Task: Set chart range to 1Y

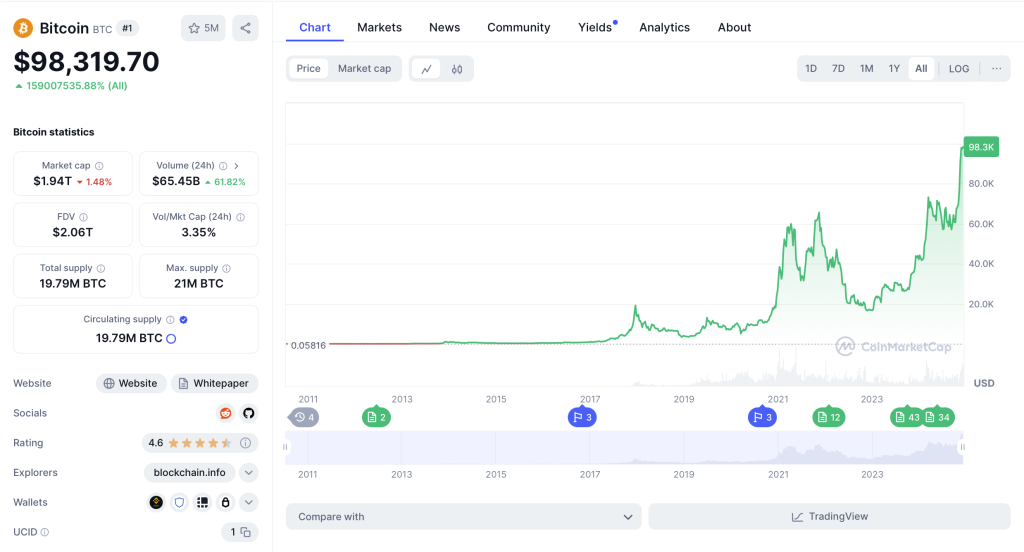Action: point(894,69)
